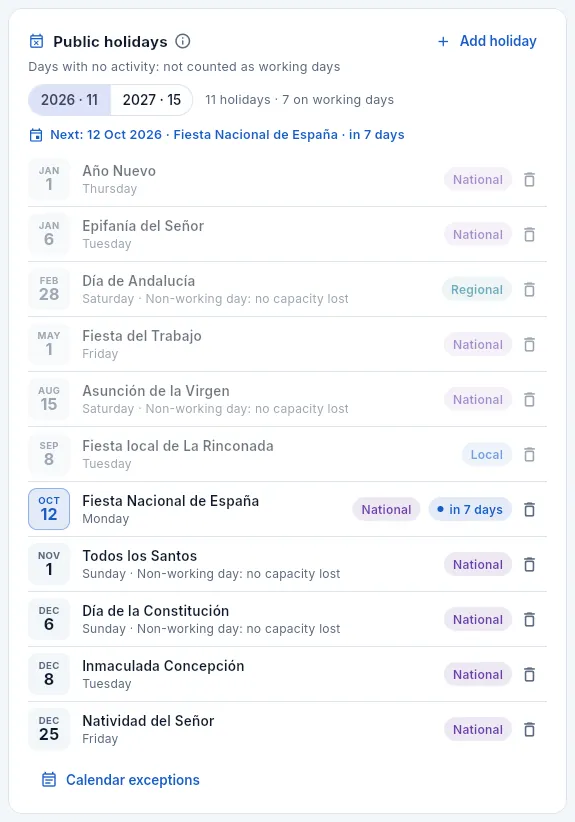This screenshot has width=575, height=822.
Task: Remove the Inmaculada Concepción holiday
Action: pyautogui.click(x=529, y=675)
